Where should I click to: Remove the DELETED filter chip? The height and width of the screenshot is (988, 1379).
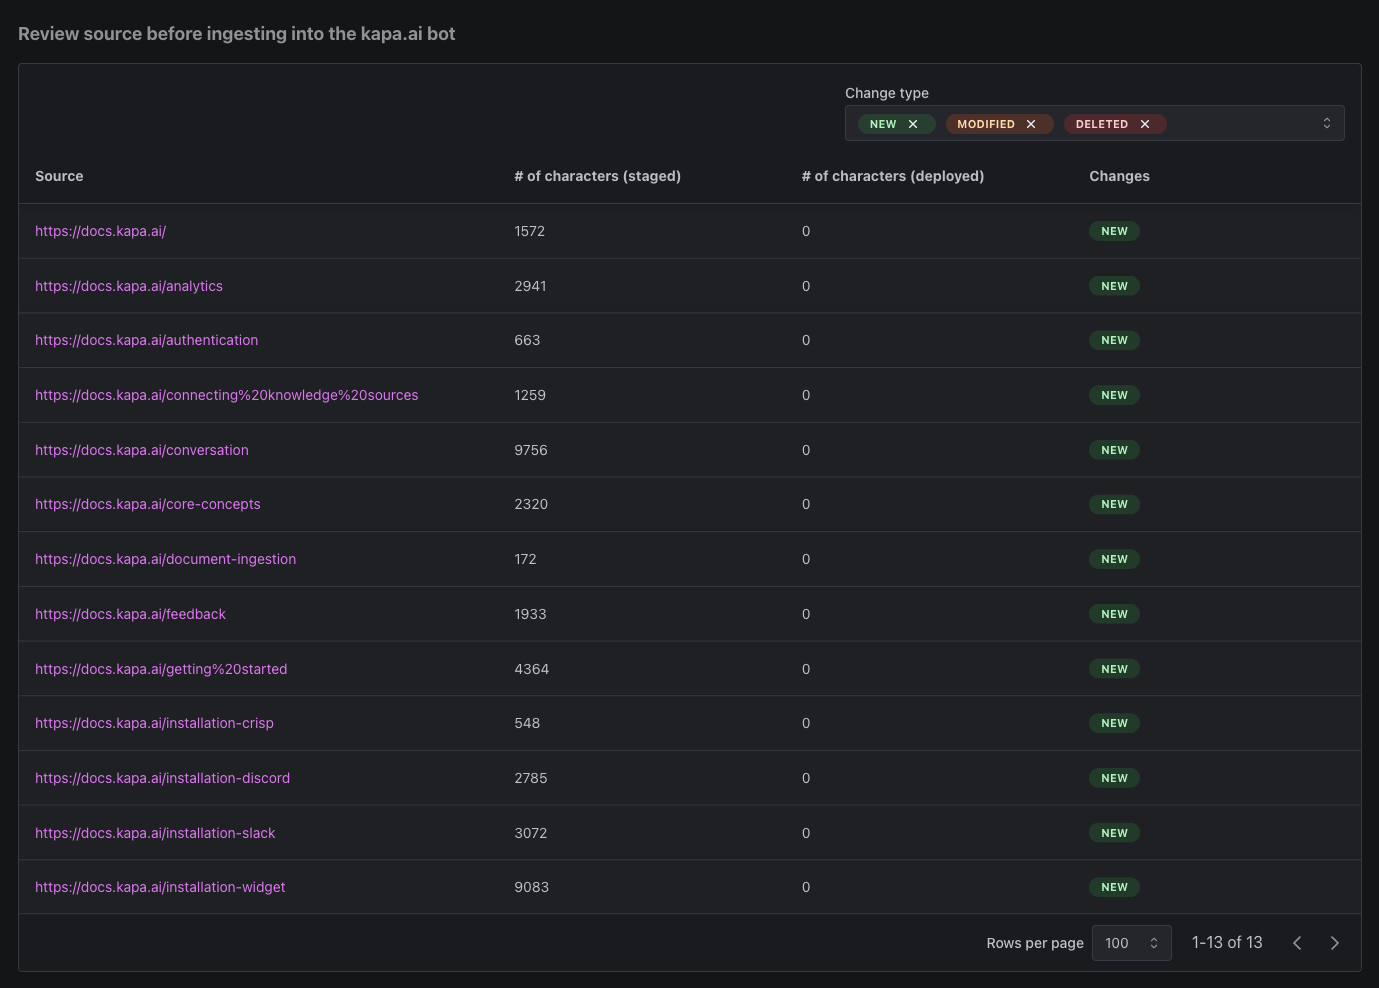point(1145,124)
